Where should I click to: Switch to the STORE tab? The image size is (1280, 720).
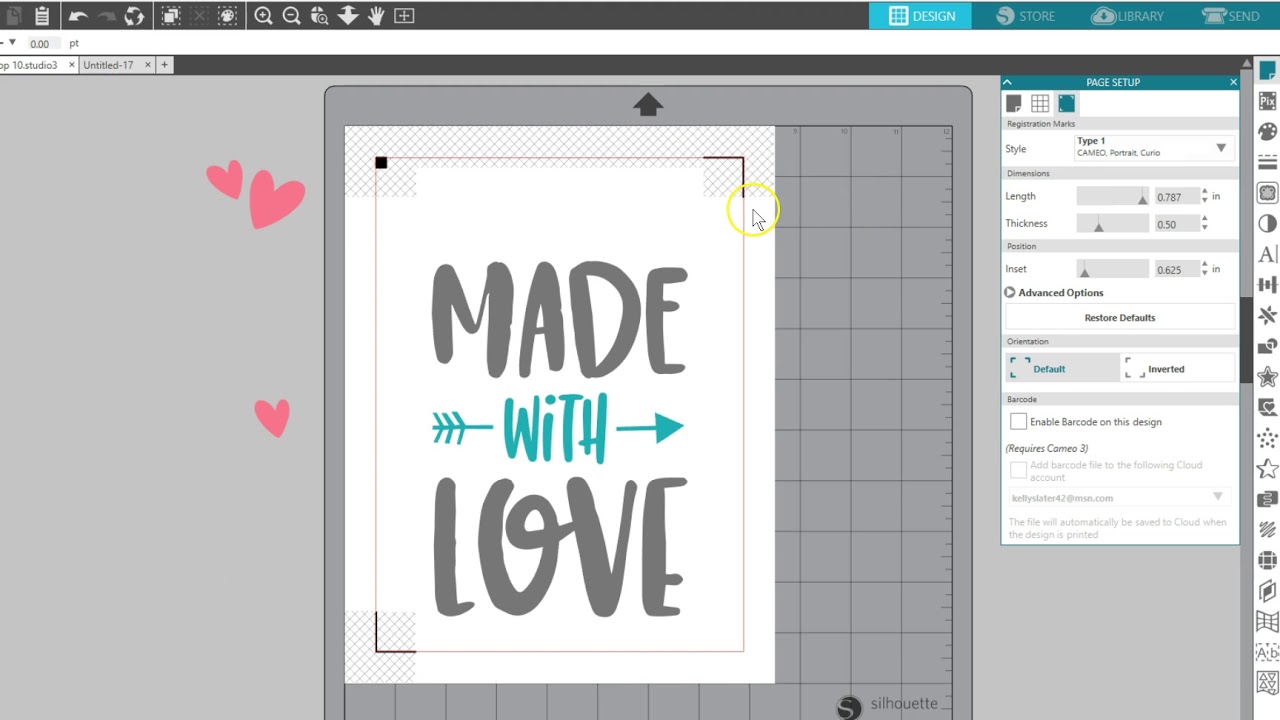(x=1024, y=16)
